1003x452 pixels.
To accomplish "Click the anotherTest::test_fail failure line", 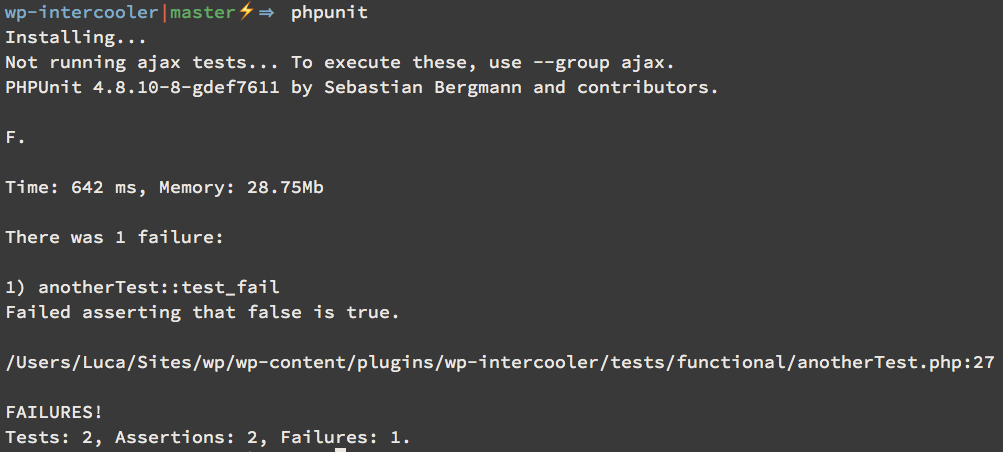I will point(142,288).
